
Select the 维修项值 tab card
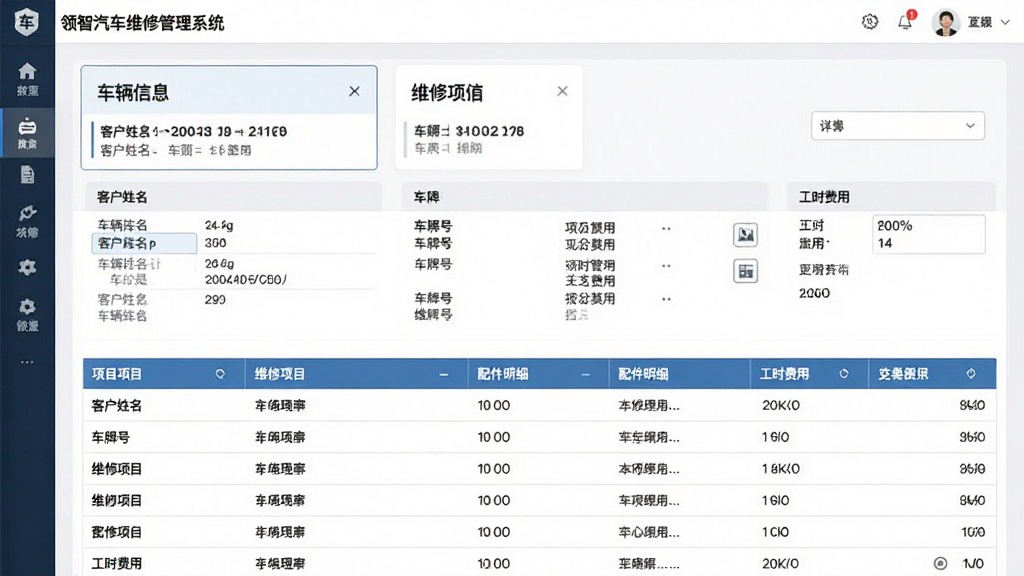click(488, 118)
